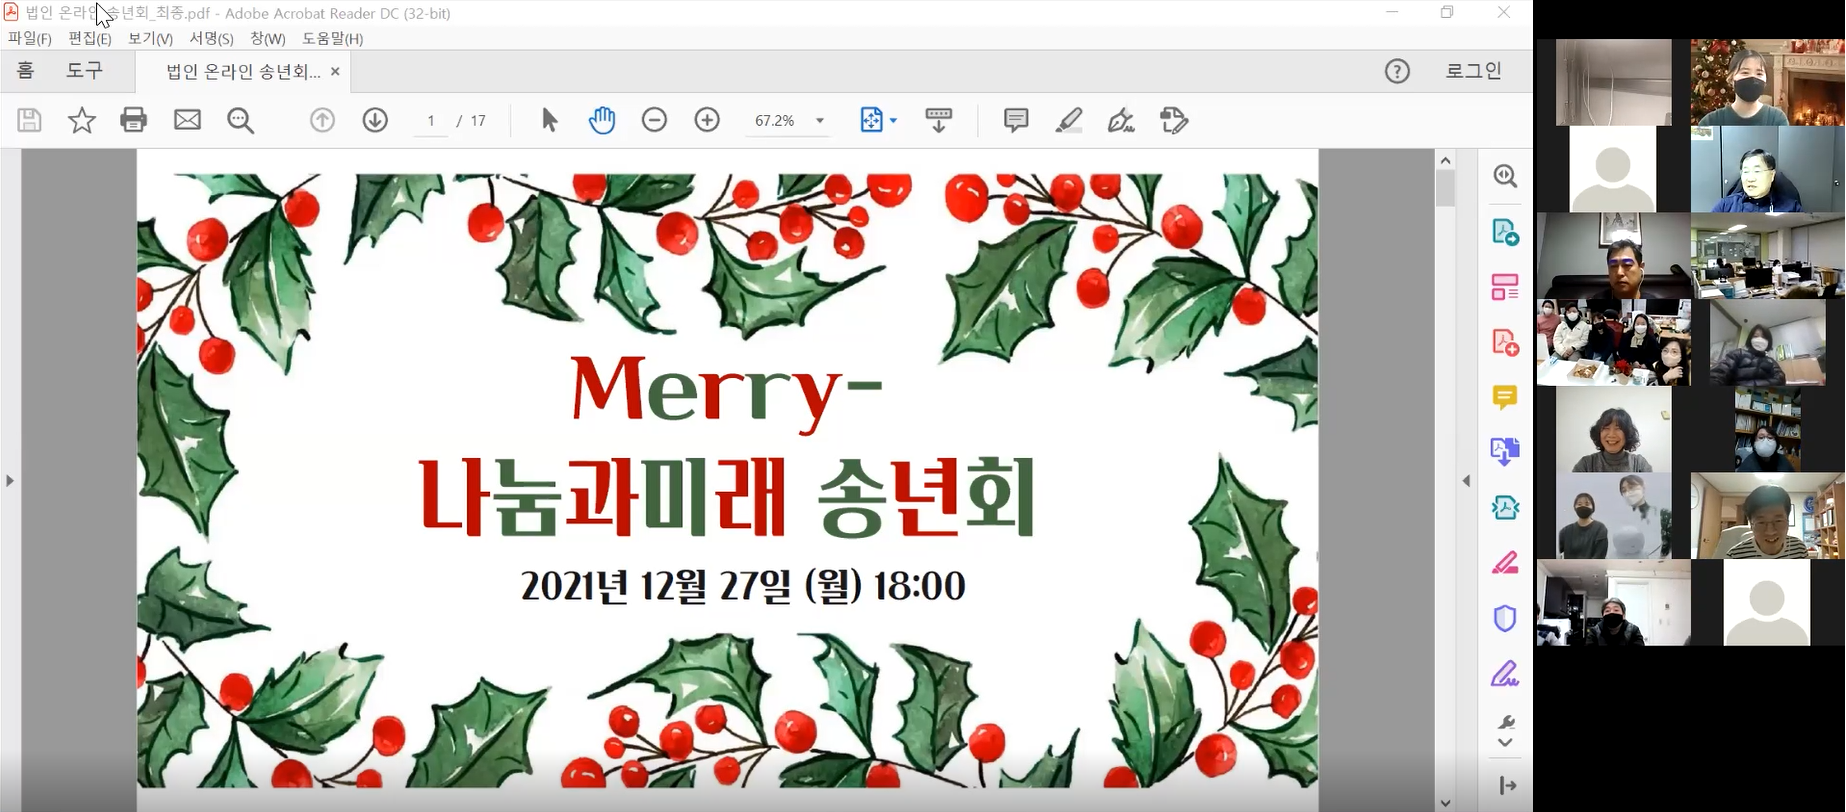Click the current page number field

(x=431, y=121)
